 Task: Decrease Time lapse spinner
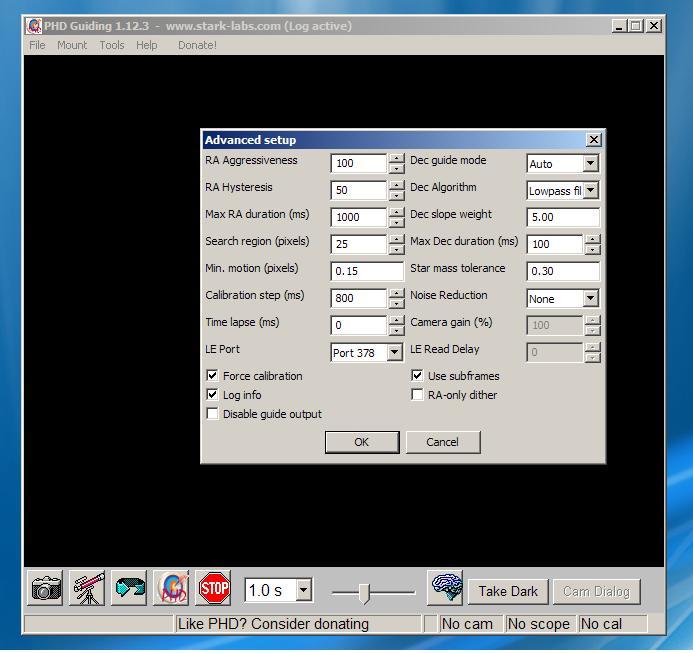pos(396,330)
